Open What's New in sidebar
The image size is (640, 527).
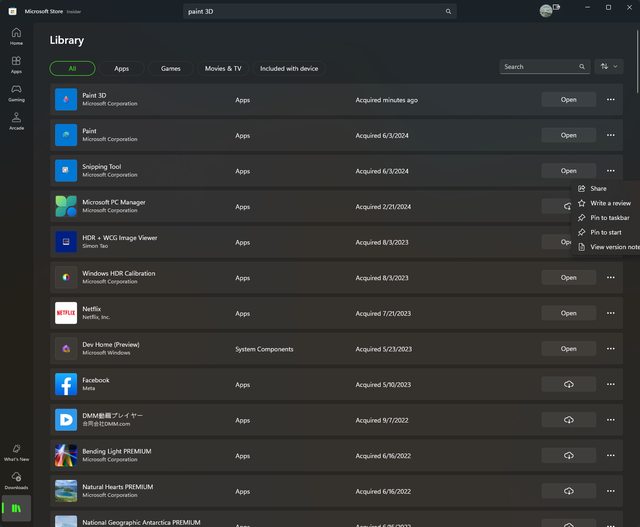[16, 452]
